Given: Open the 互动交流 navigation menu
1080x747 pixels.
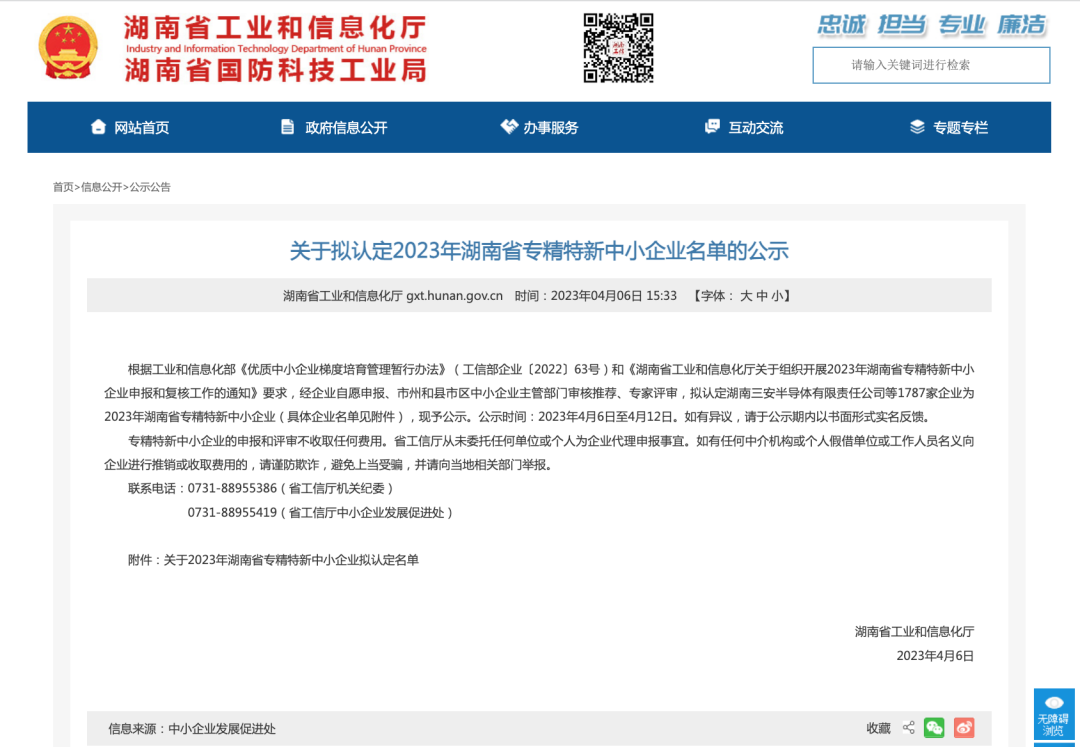Looking at the screenshot, I should pos(755,127).
